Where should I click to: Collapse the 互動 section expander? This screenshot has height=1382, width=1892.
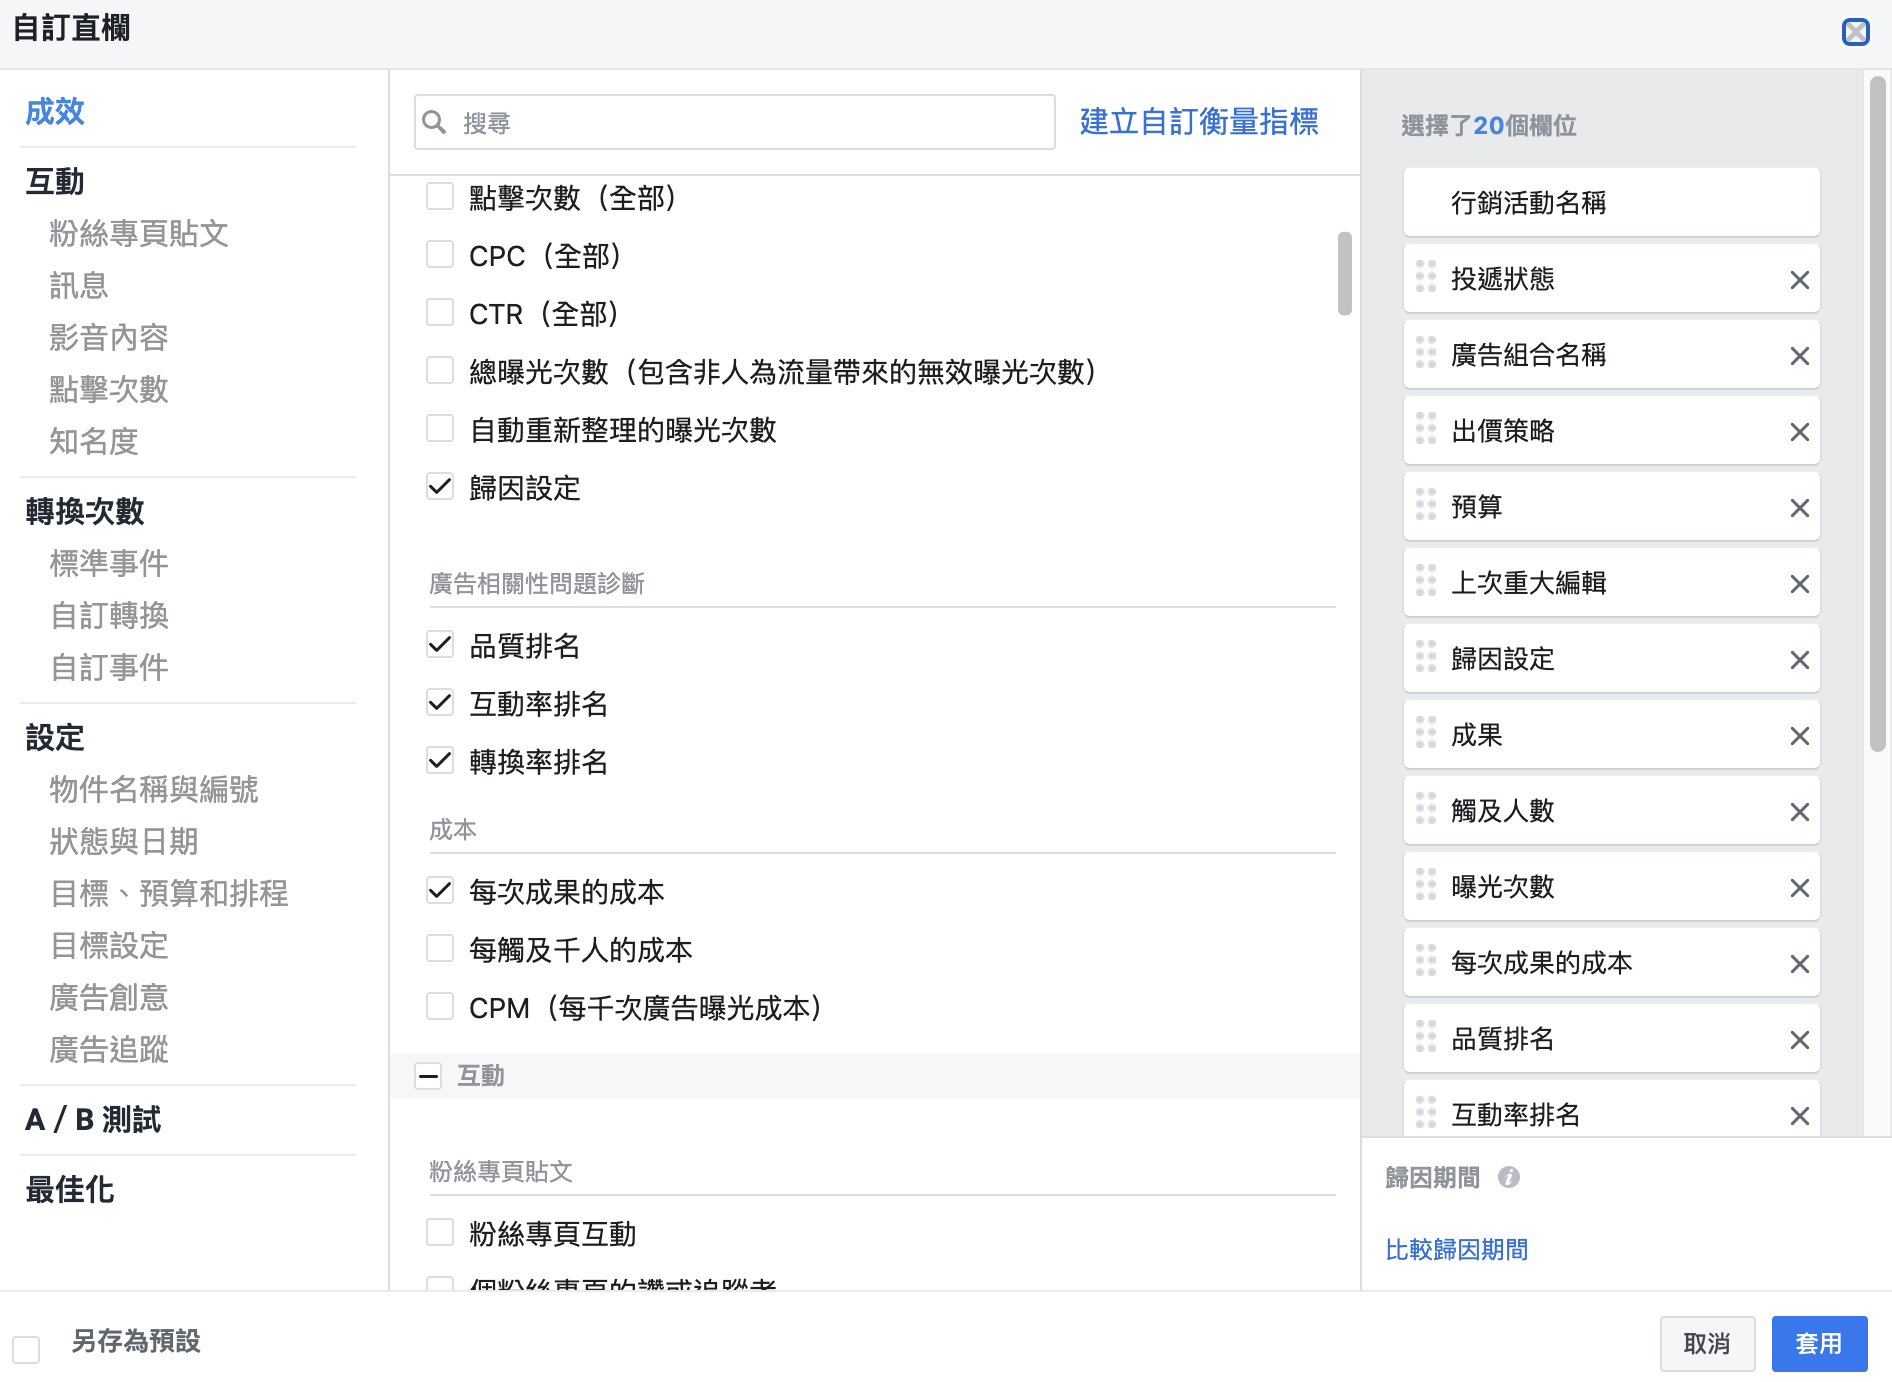428,1076
